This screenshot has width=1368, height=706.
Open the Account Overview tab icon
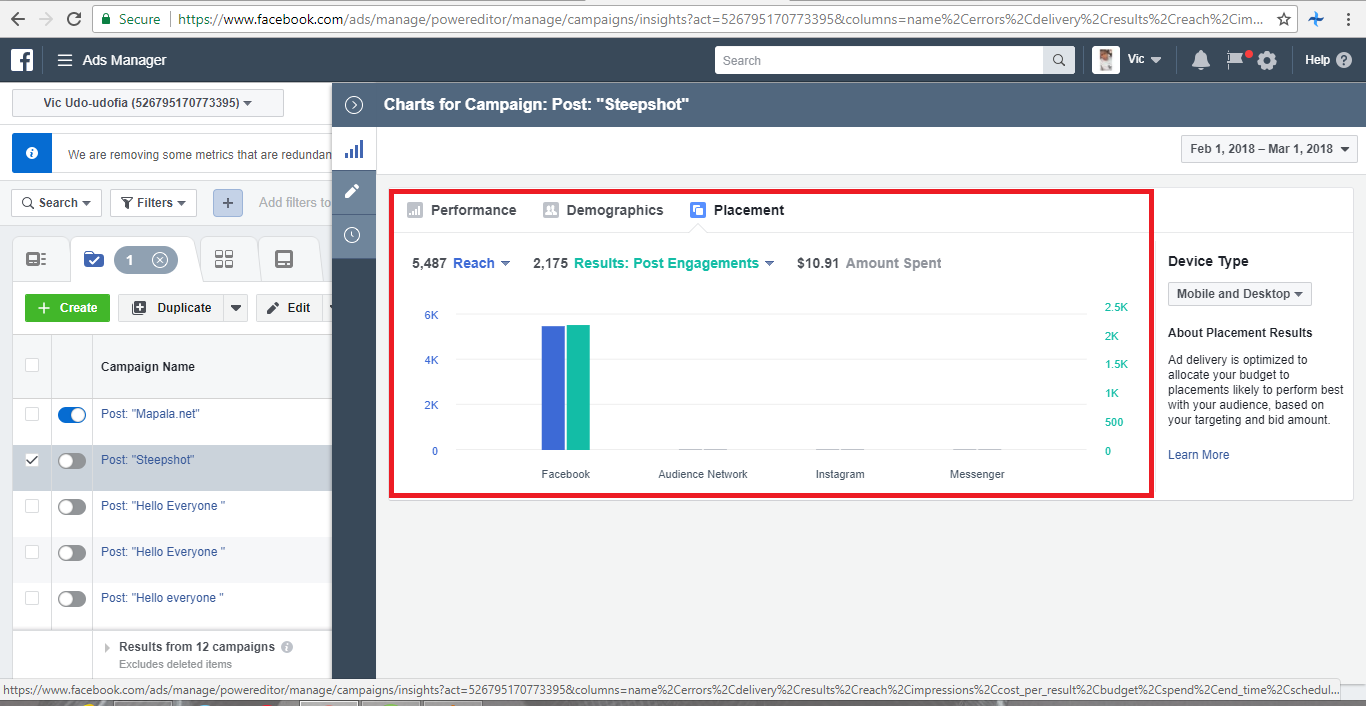click(x=37, y=260)
